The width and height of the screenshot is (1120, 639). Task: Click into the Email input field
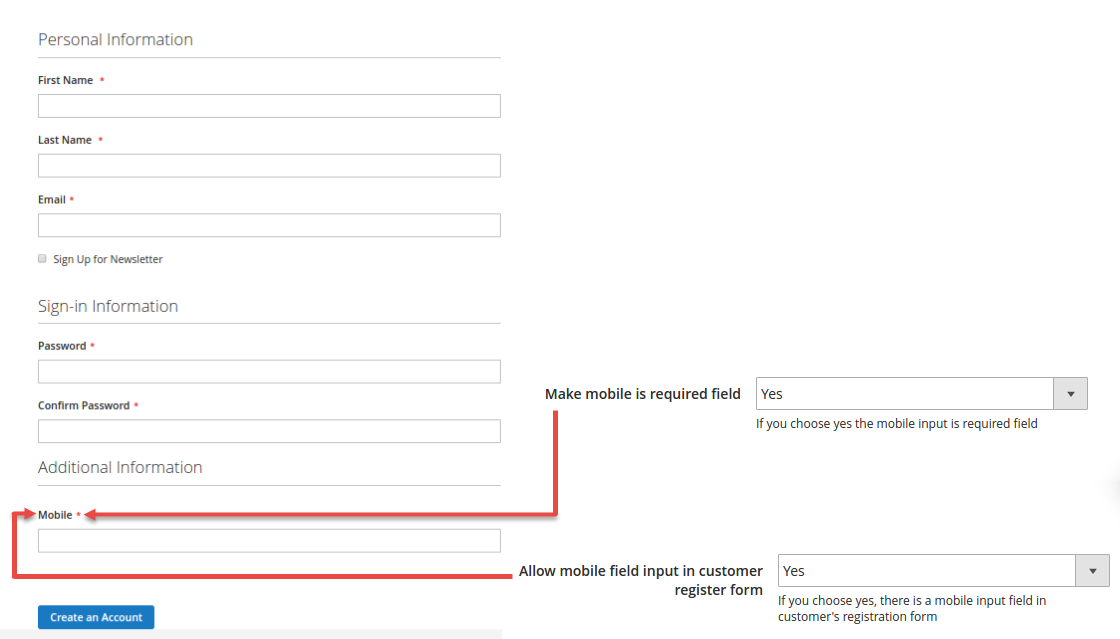269,225
